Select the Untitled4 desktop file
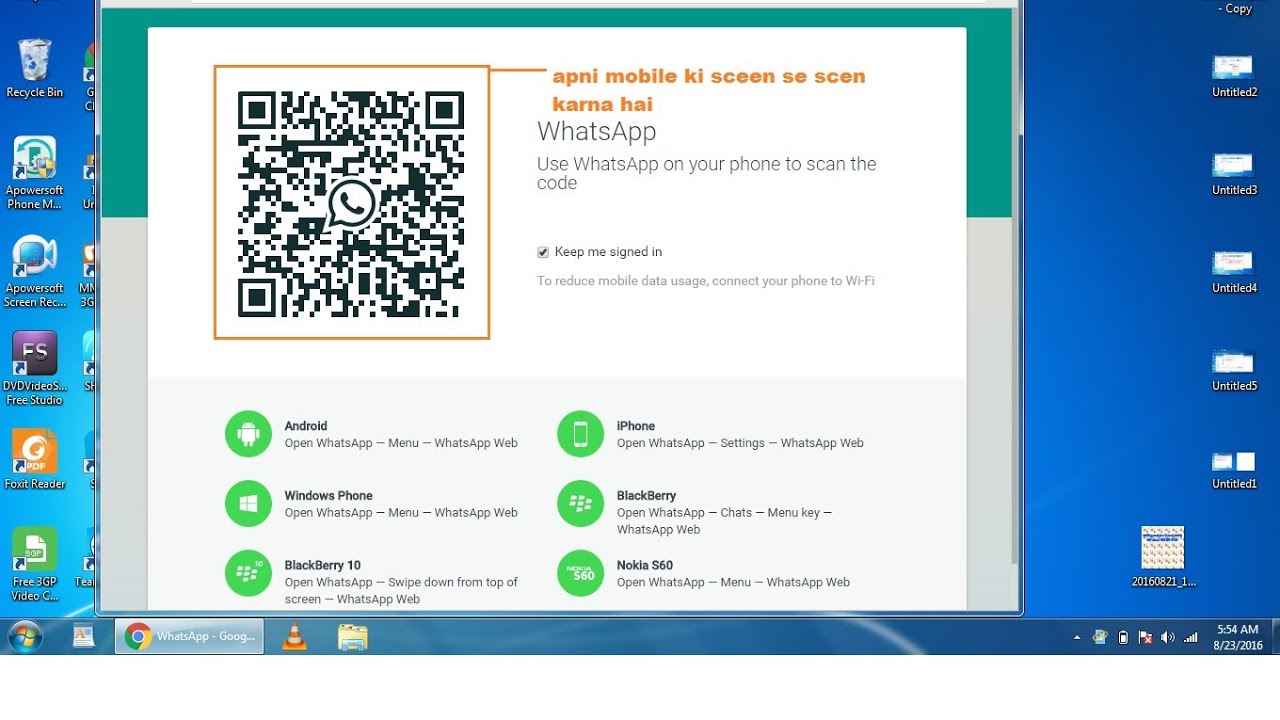 point(1234,272)
